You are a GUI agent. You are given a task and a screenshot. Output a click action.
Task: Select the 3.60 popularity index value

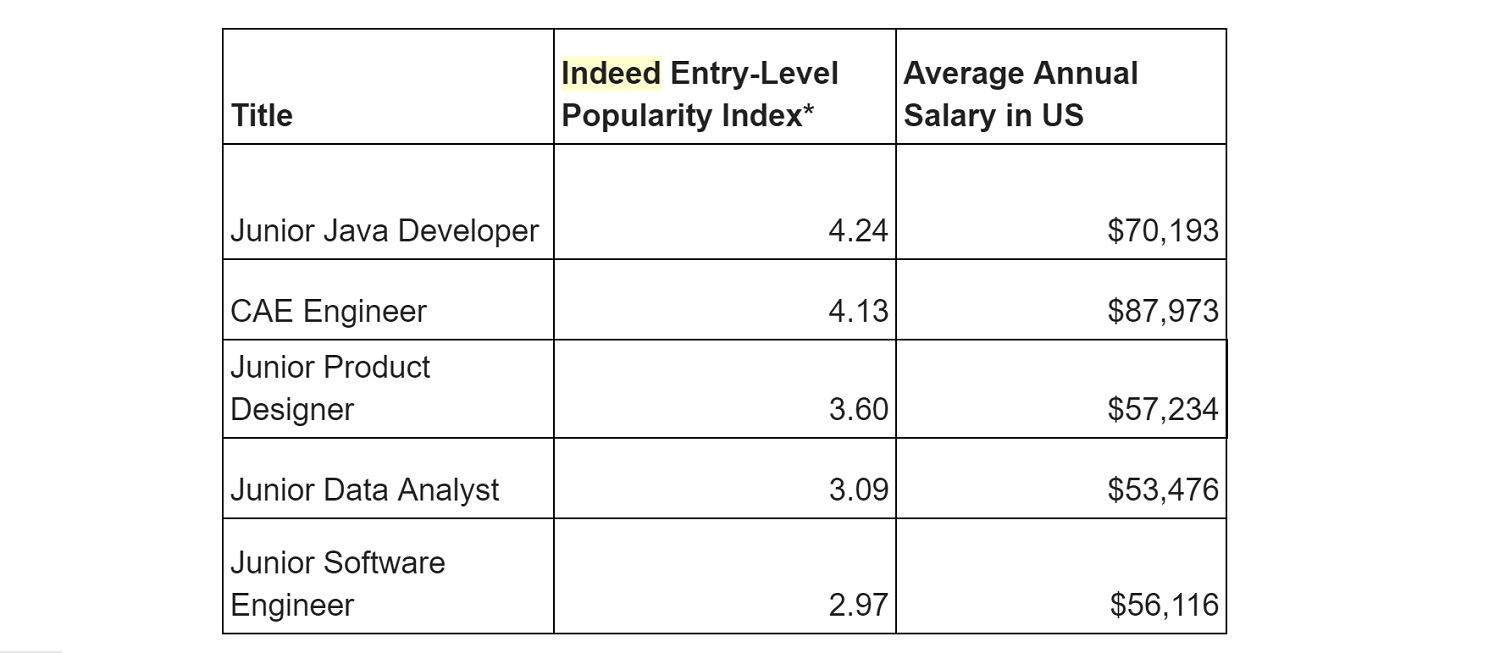click(857, 410)
